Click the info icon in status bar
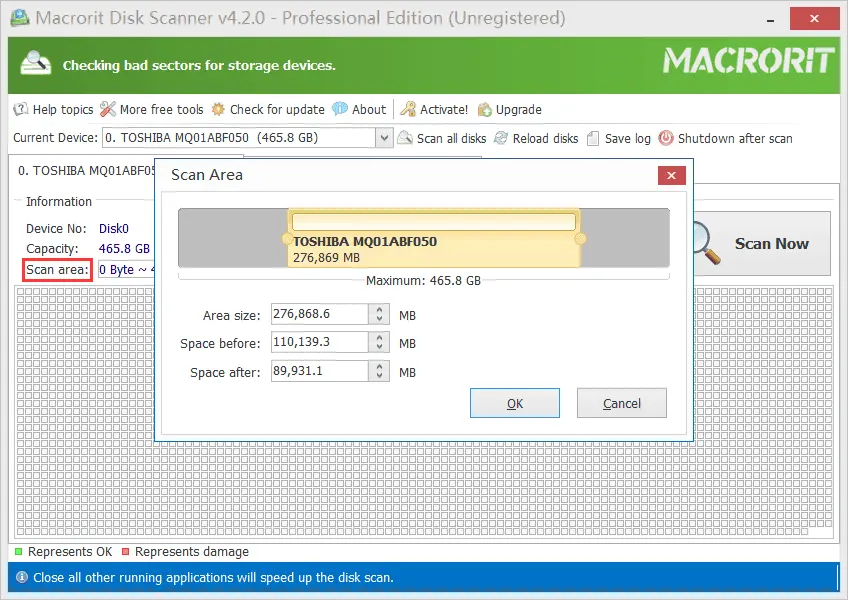Image resolution: width=848 pixels, height=600 pixels. 22,577
